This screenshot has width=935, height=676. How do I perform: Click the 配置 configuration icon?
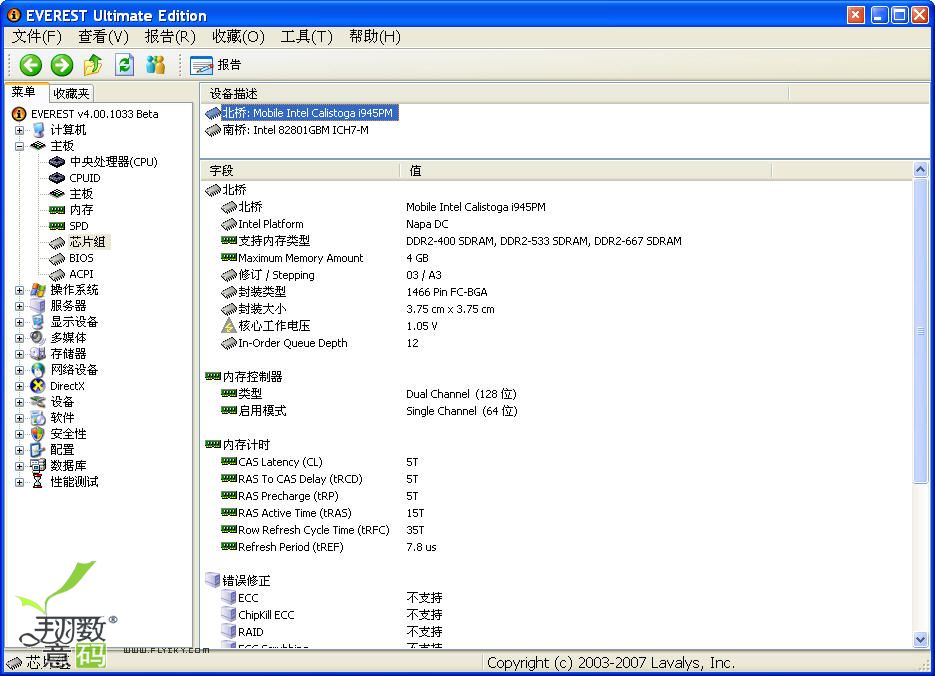(x=38, y=450)
